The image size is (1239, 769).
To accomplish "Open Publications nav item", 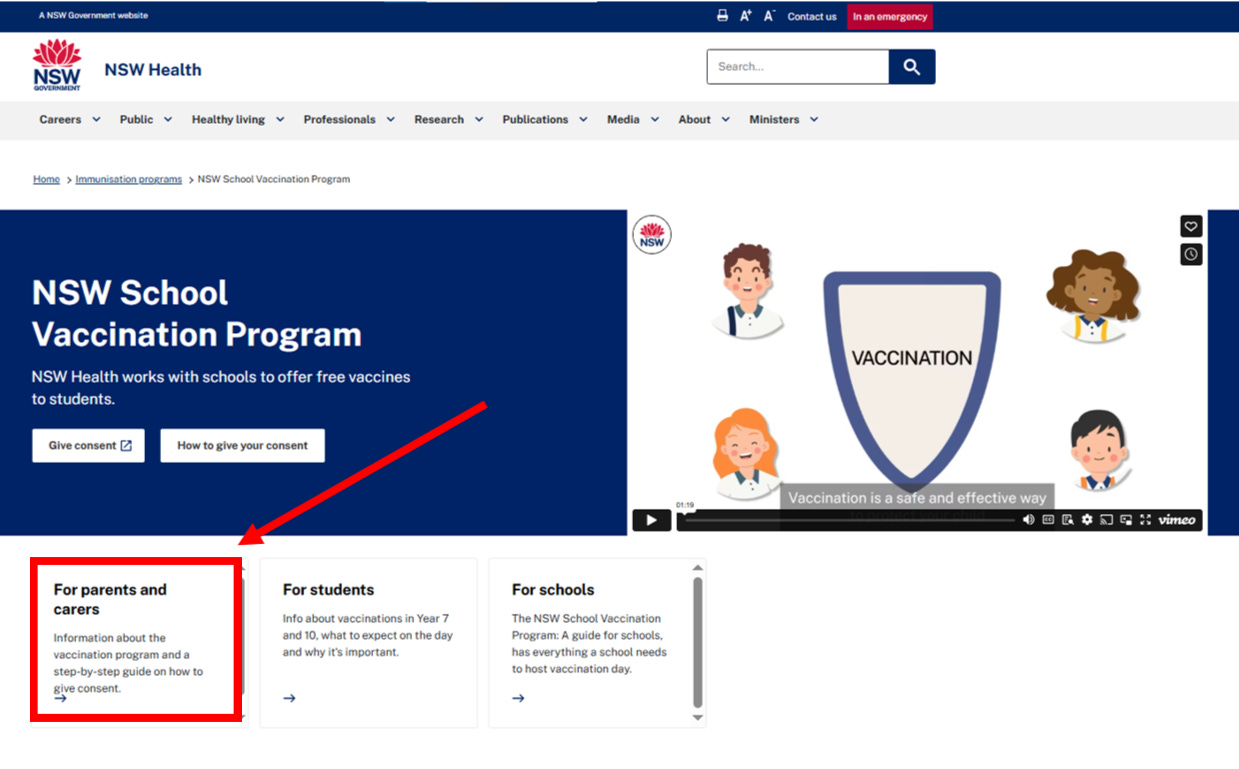I will [535, 119].
